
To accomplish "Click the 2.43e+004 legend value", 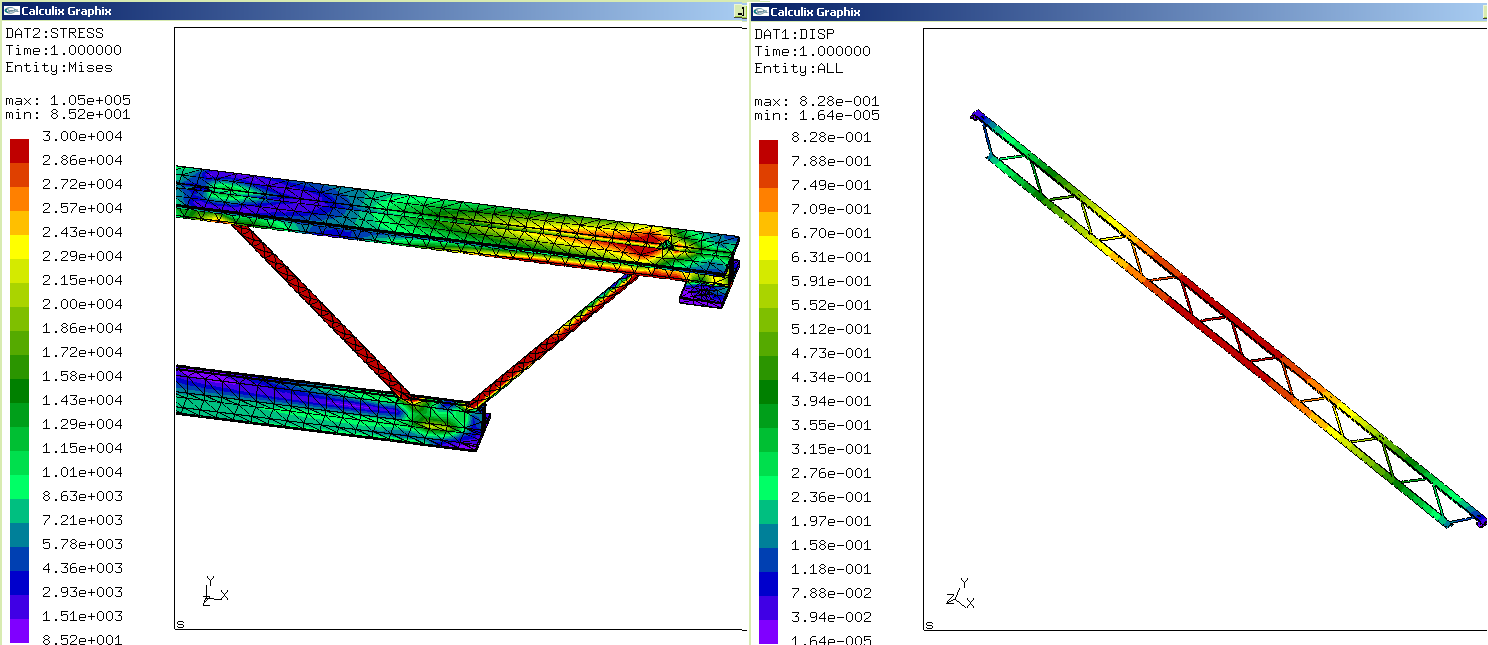I will click(x=81, y=232).
